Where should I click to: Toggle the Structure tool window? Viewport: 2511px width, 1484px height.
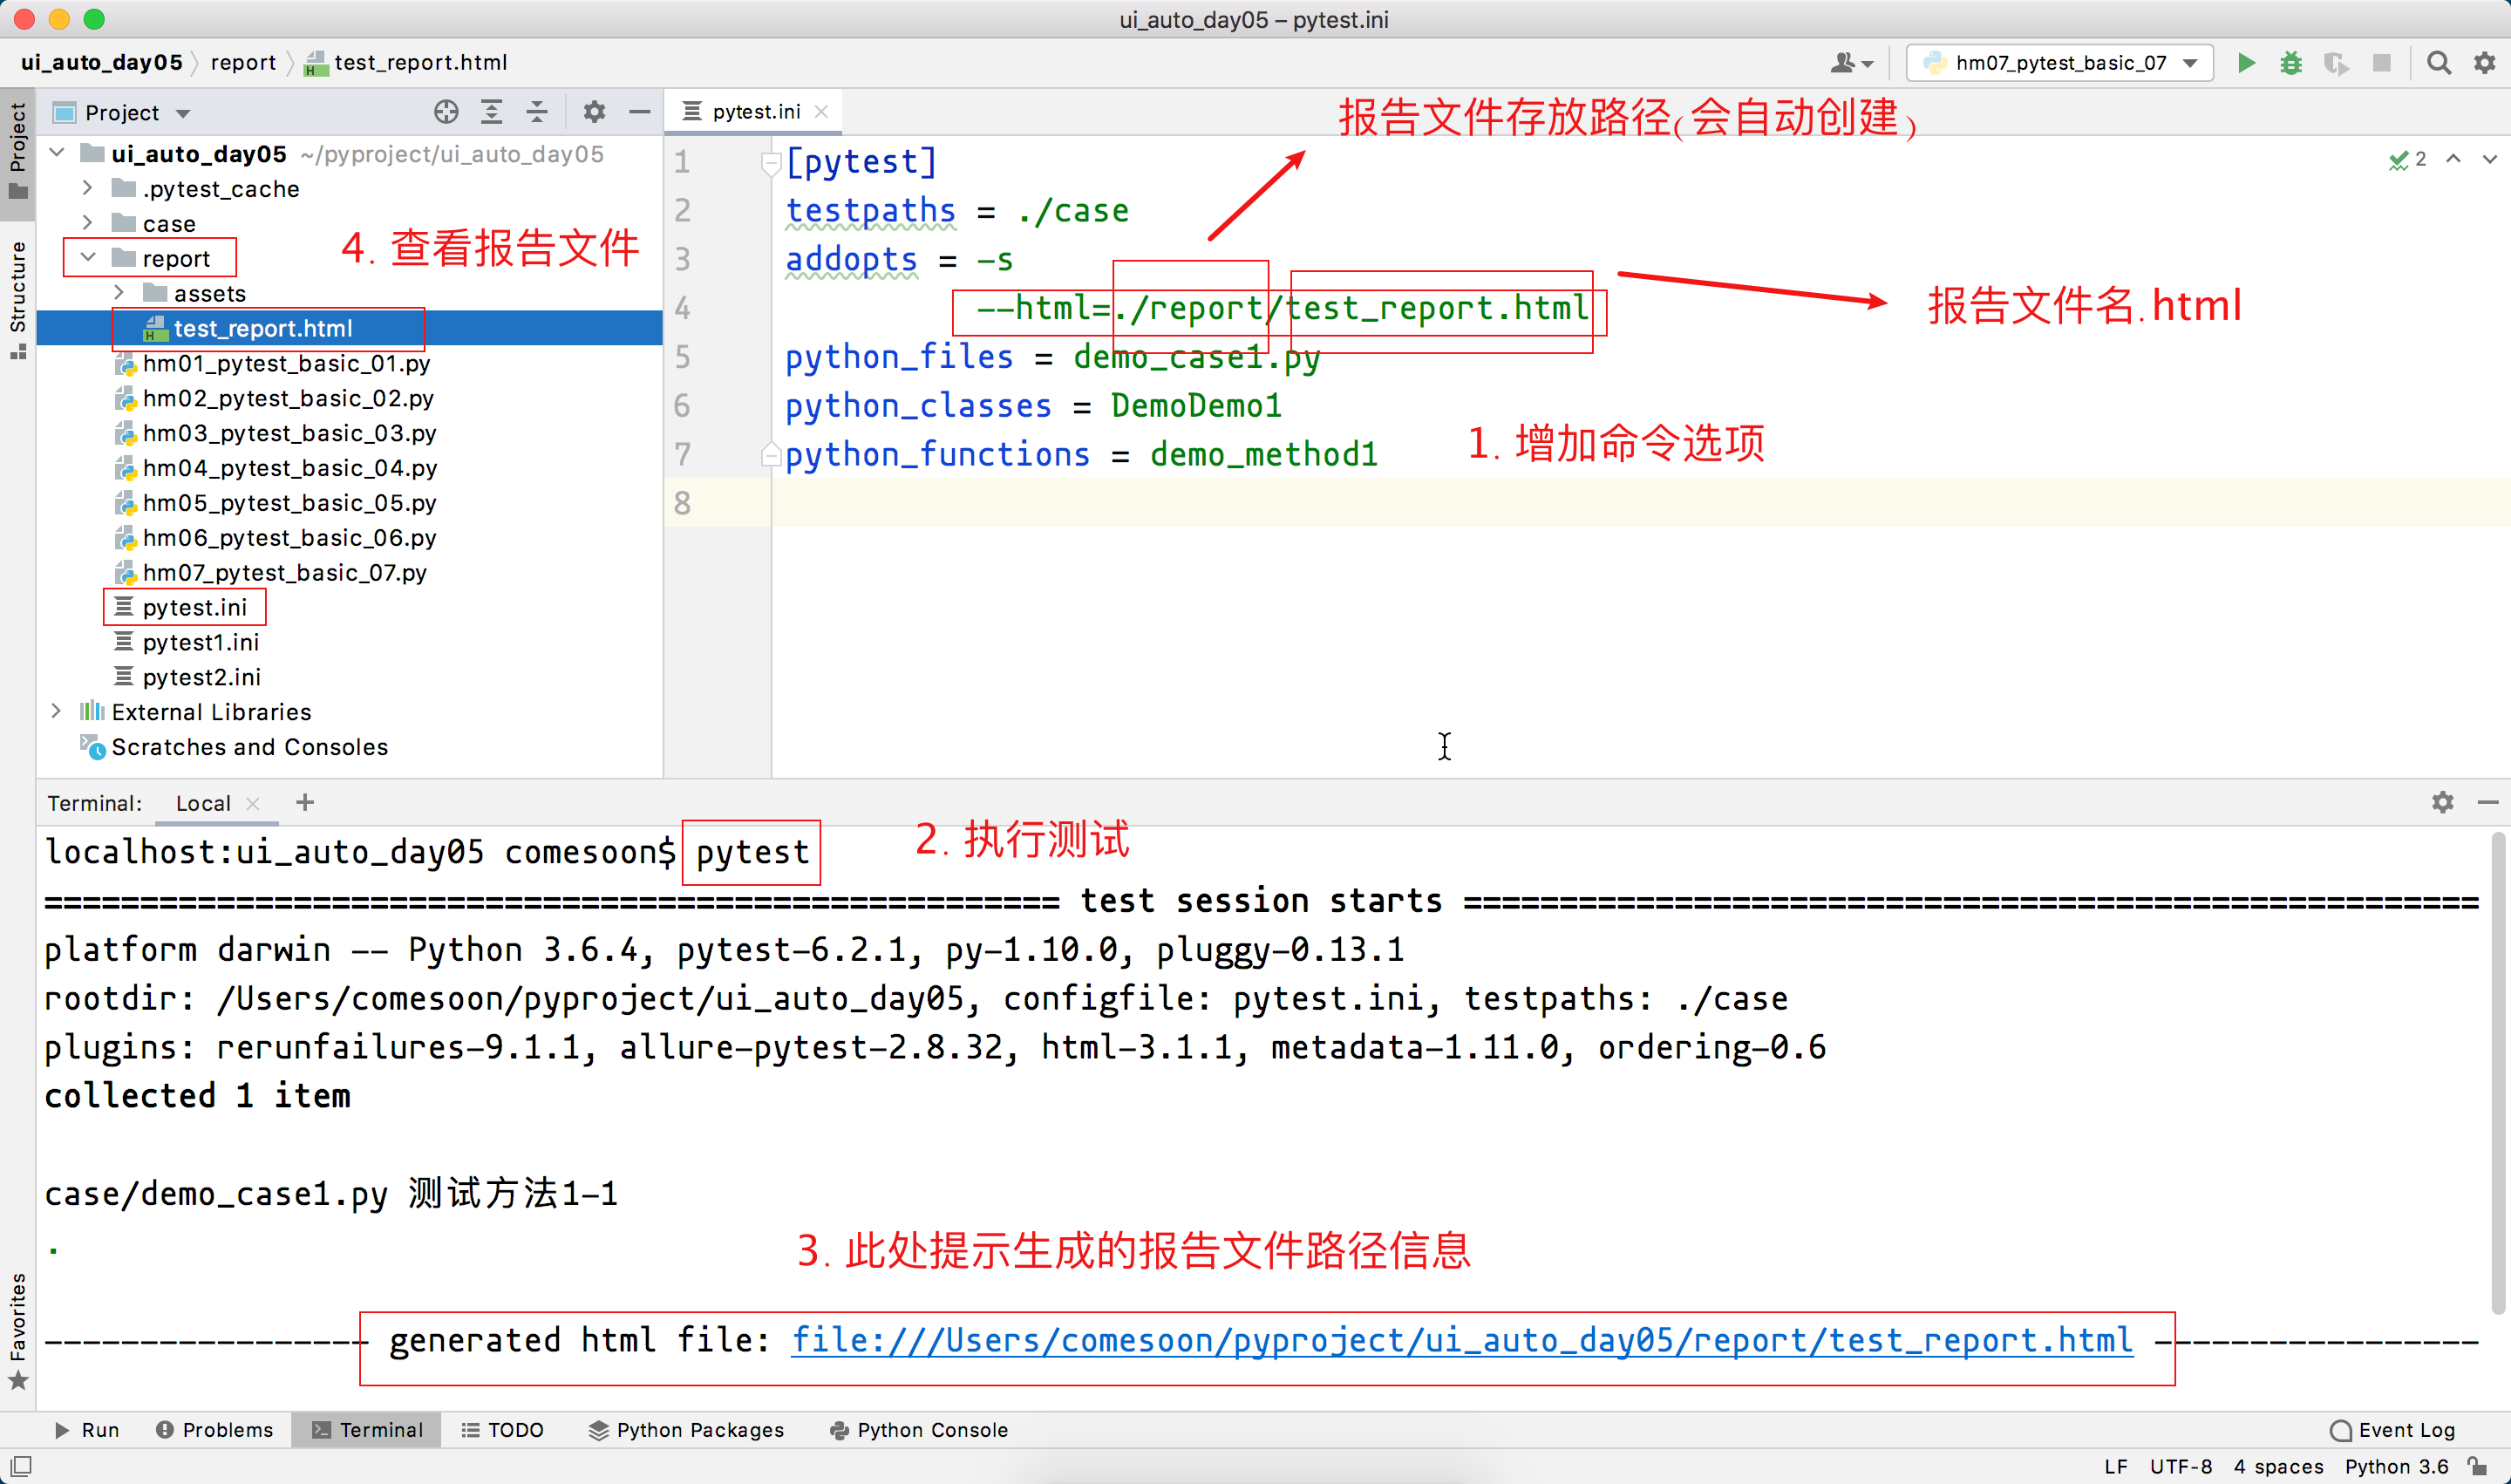tap(18, 298)
